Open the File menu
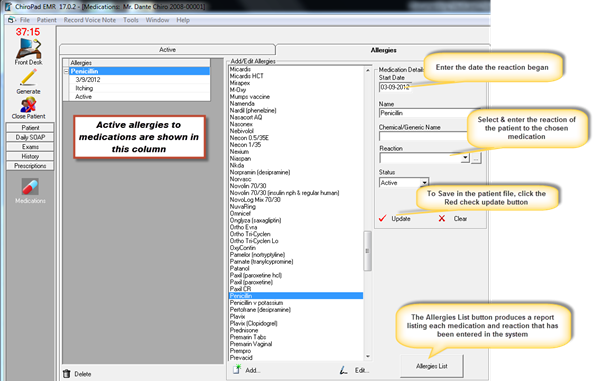 (x=25, y=20)
